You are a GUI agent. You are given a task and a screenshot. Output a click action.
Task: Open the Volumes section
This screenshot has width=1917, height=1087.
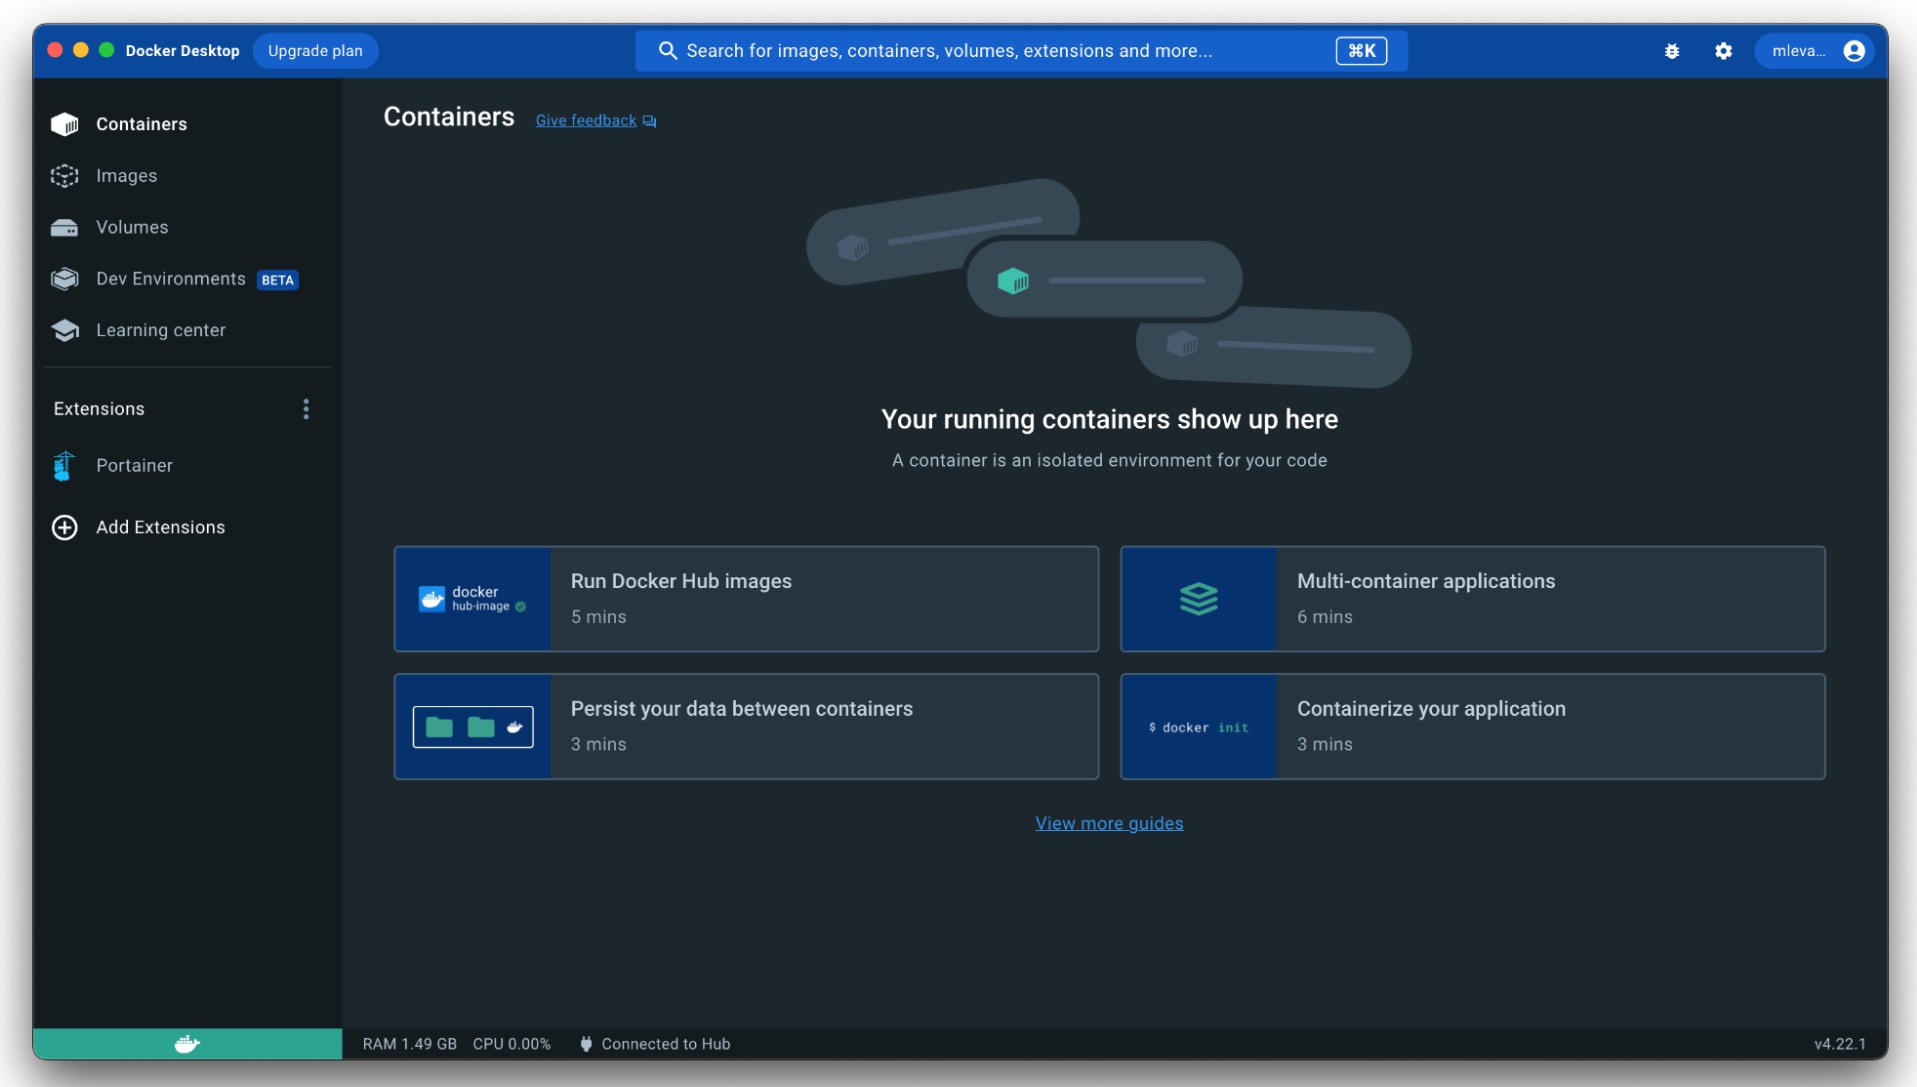pyautogui.click(x=132, y=228)
